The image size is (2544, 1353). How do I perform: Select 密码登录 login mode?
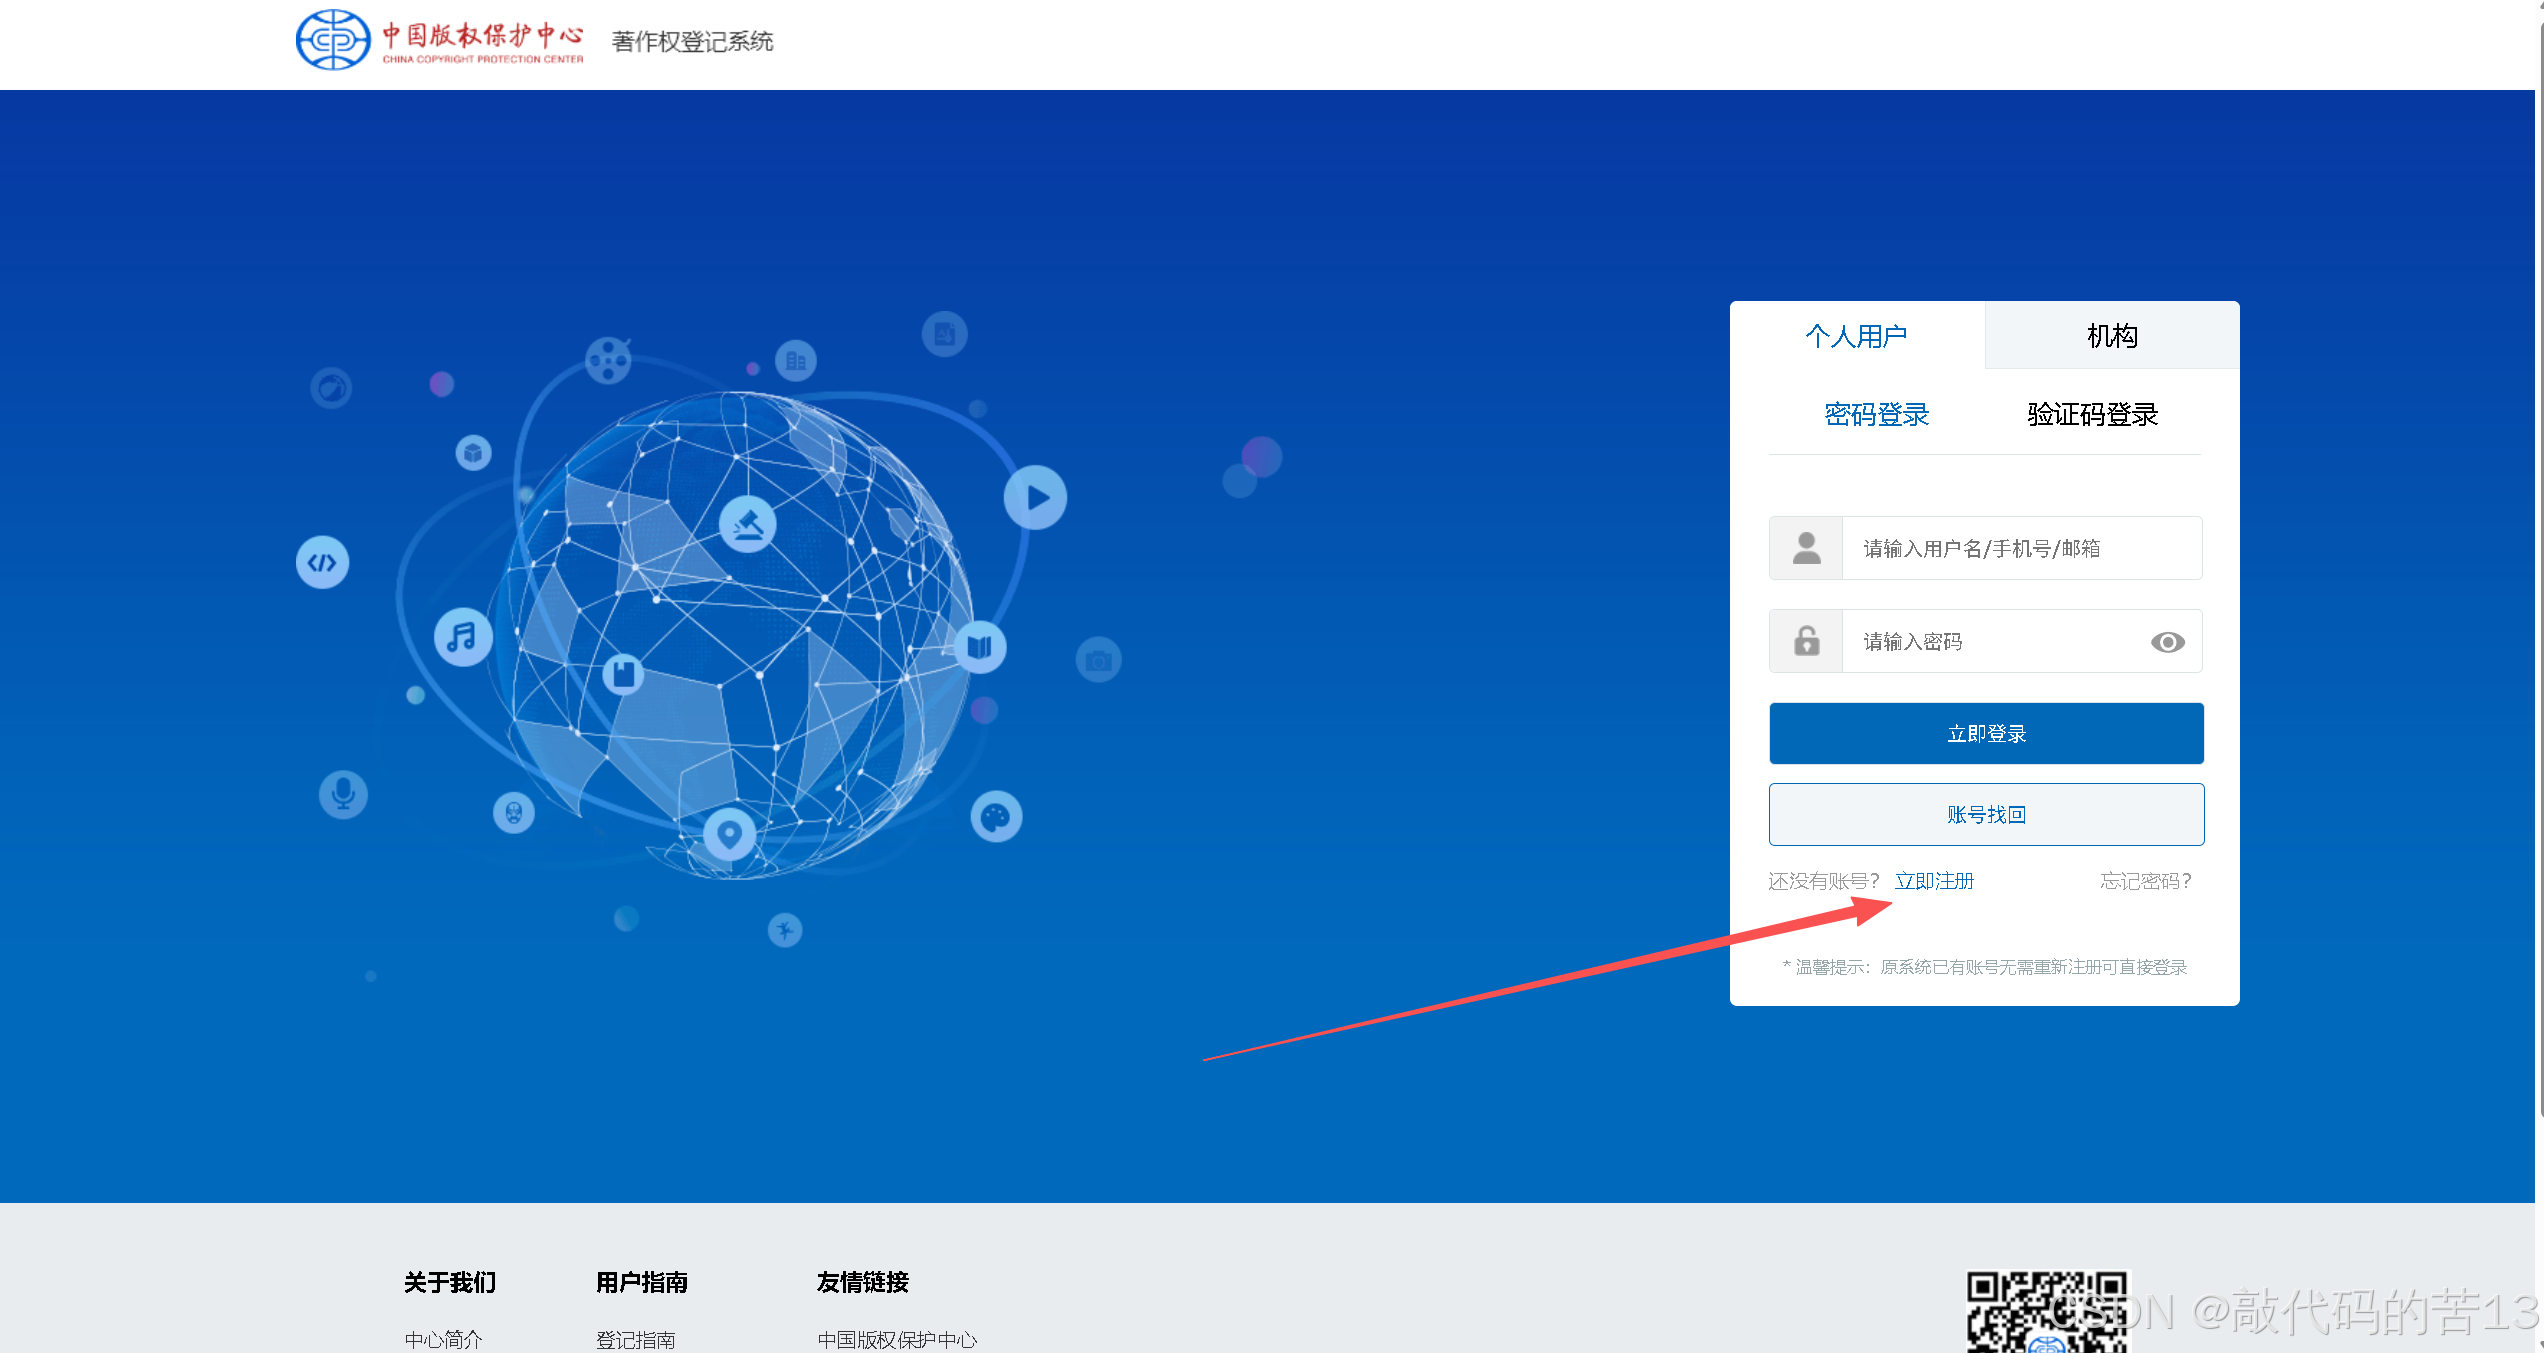[1876, 414]
